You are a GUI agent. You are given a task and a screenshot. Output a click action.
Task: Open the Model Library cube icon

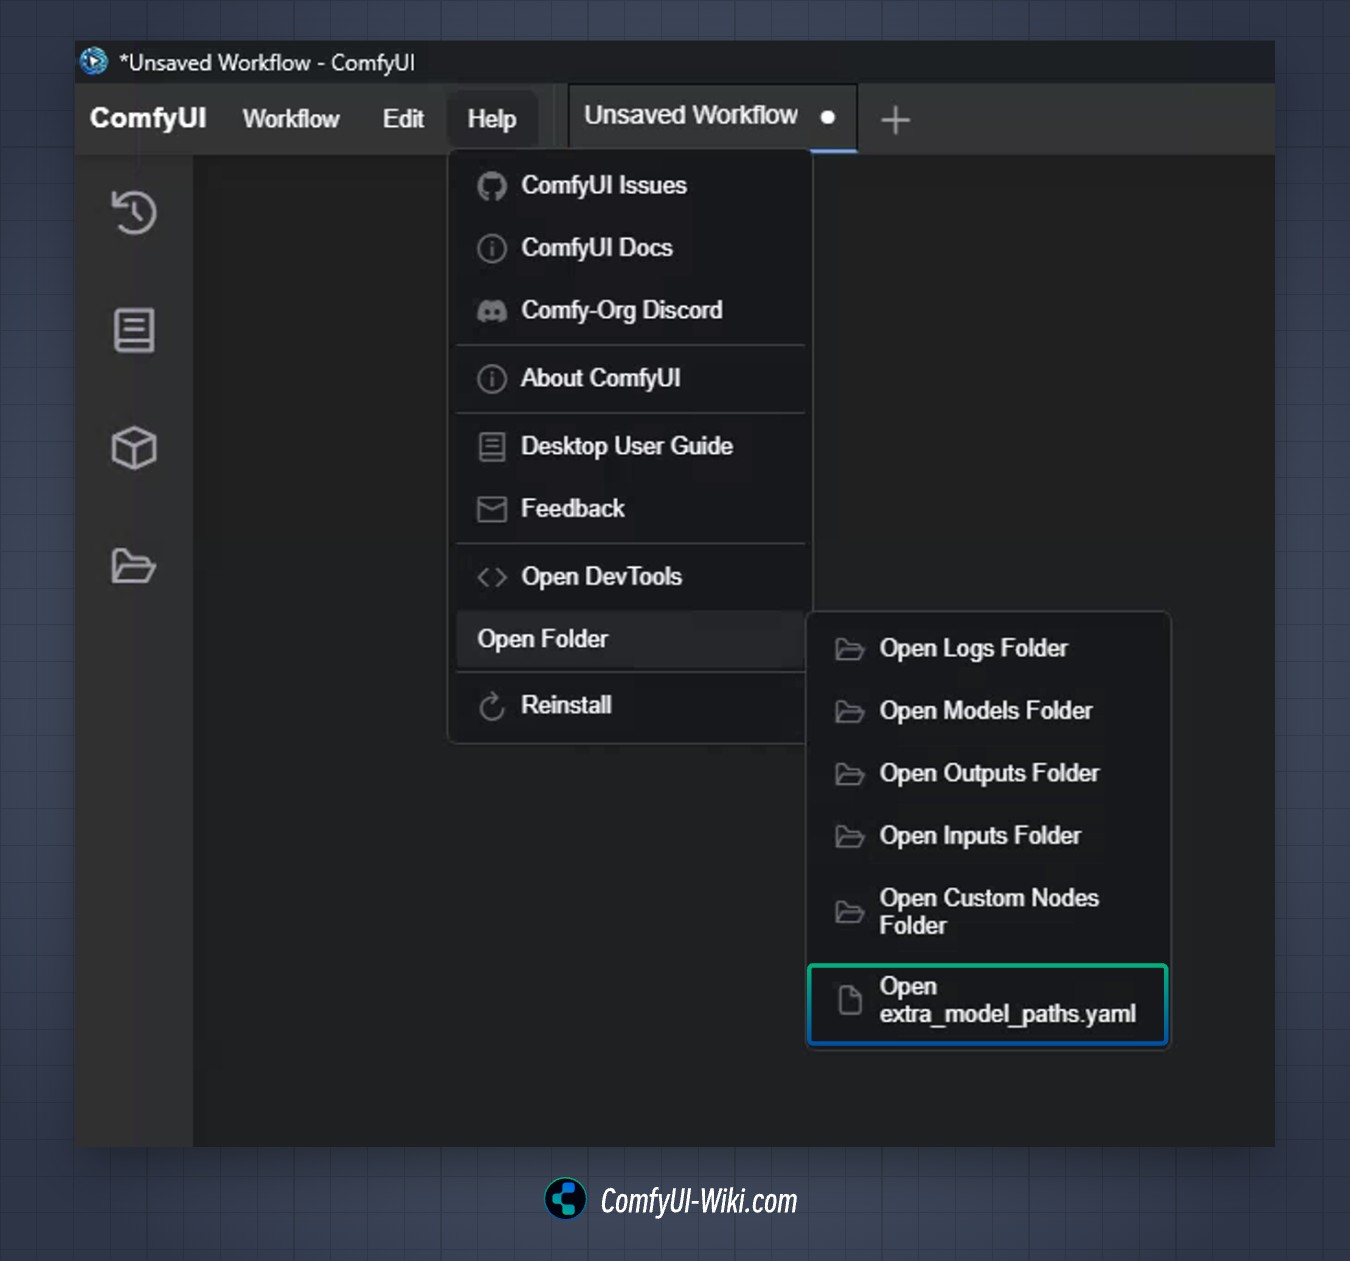coord(134,448)
